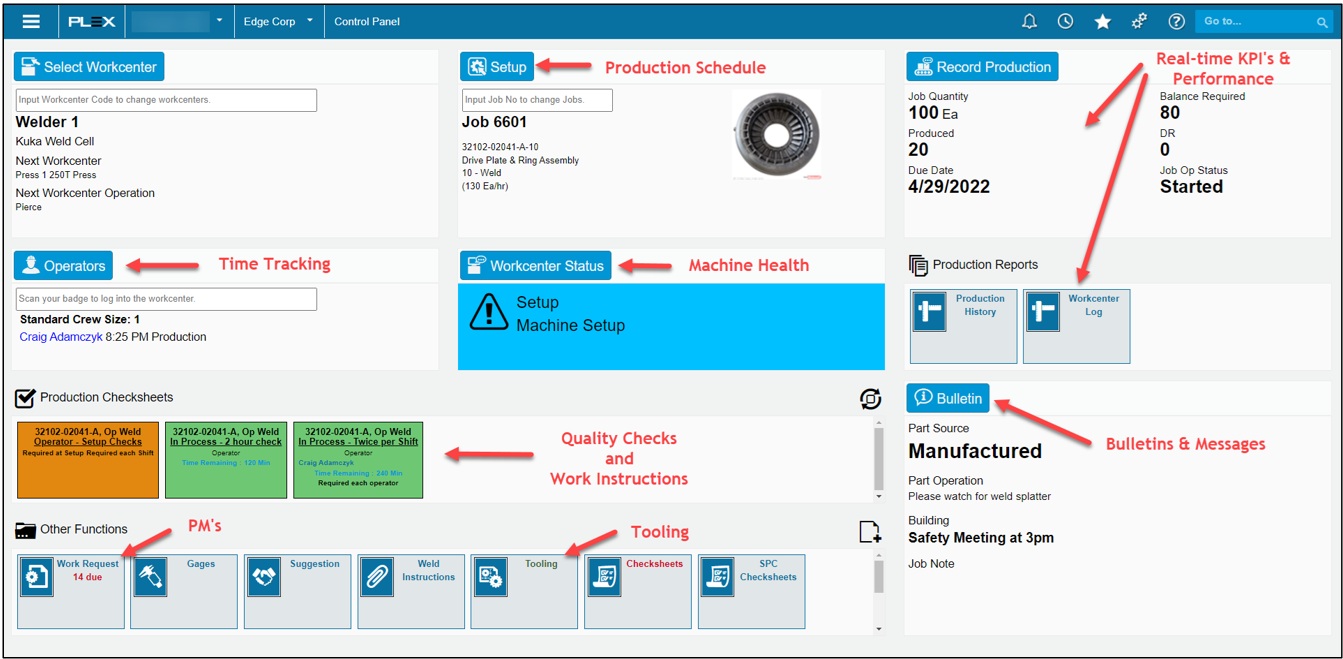Click the PLEX logo
Image resolution: width=1343 pixels, height=659 pixels.
coord(92,21)
